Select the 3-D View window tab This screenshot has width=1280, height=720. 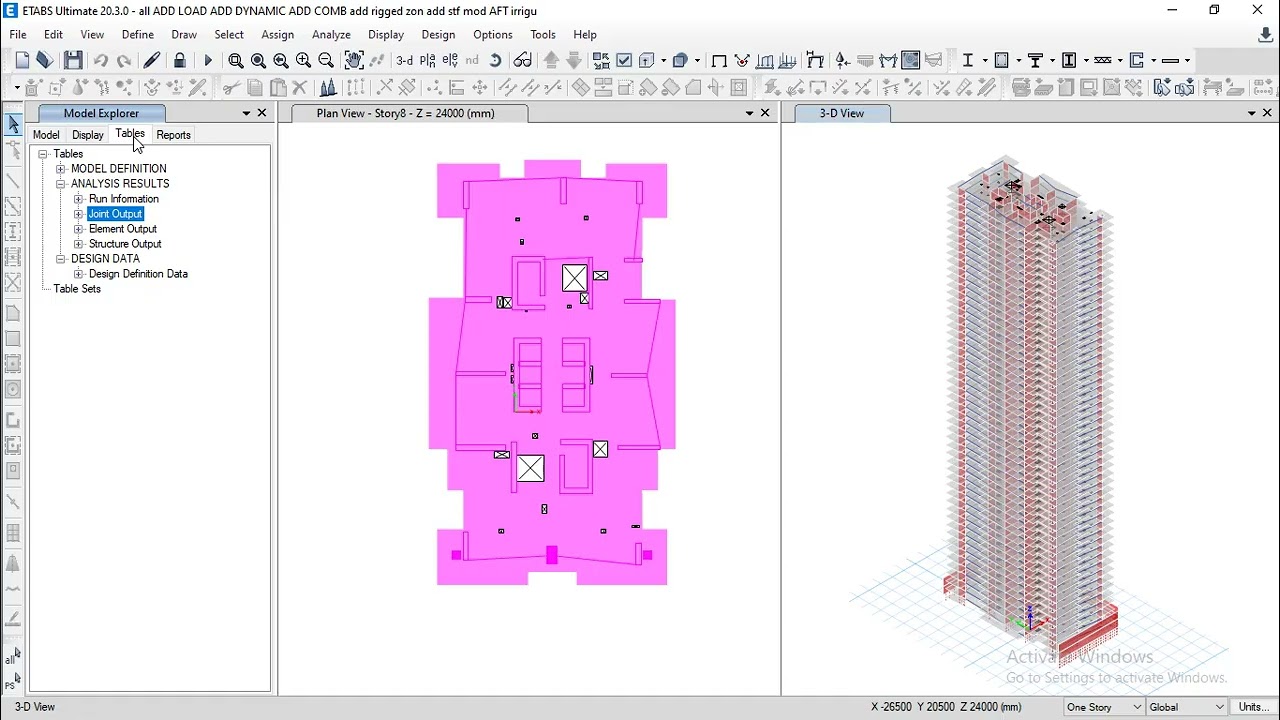[x=842, y=113]
